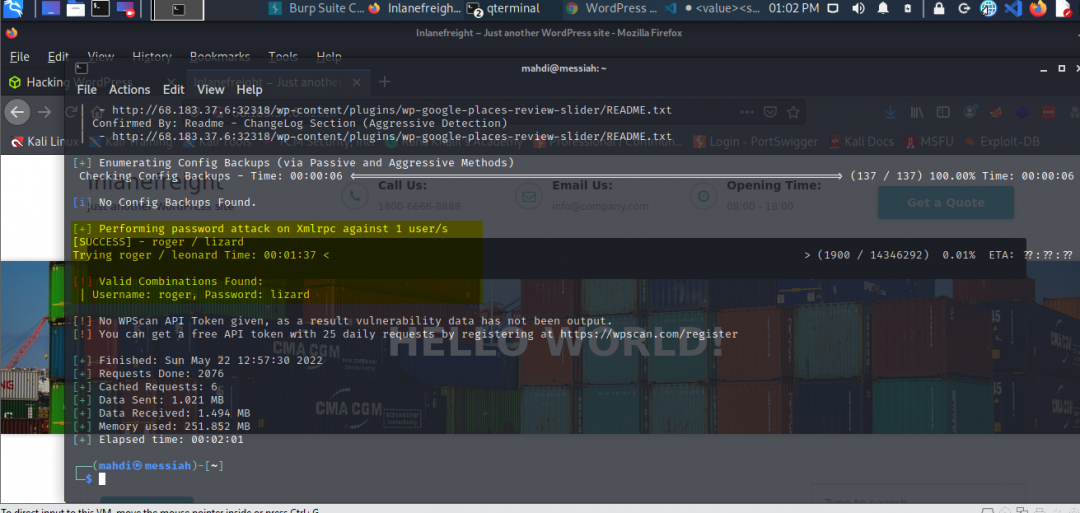Switch to VS Code <value> taskbar item

coord(713,9)
